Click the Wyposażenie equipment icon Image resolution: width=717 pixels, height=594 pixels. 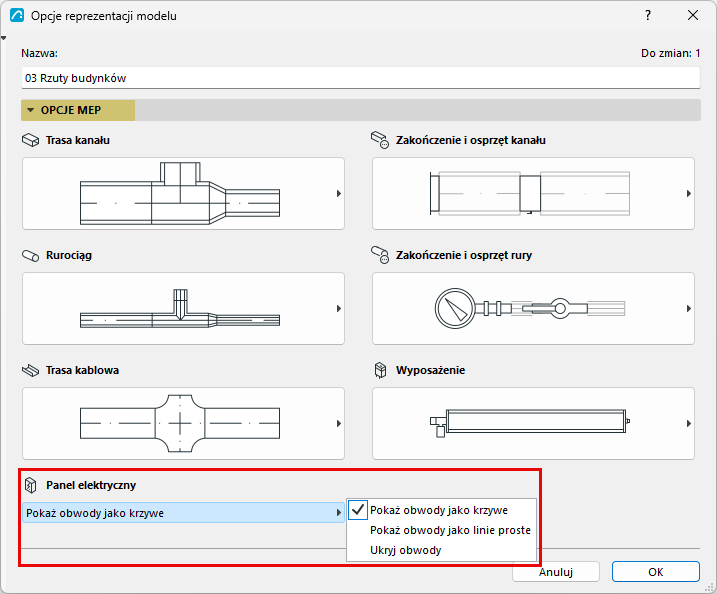pos(380,370)
